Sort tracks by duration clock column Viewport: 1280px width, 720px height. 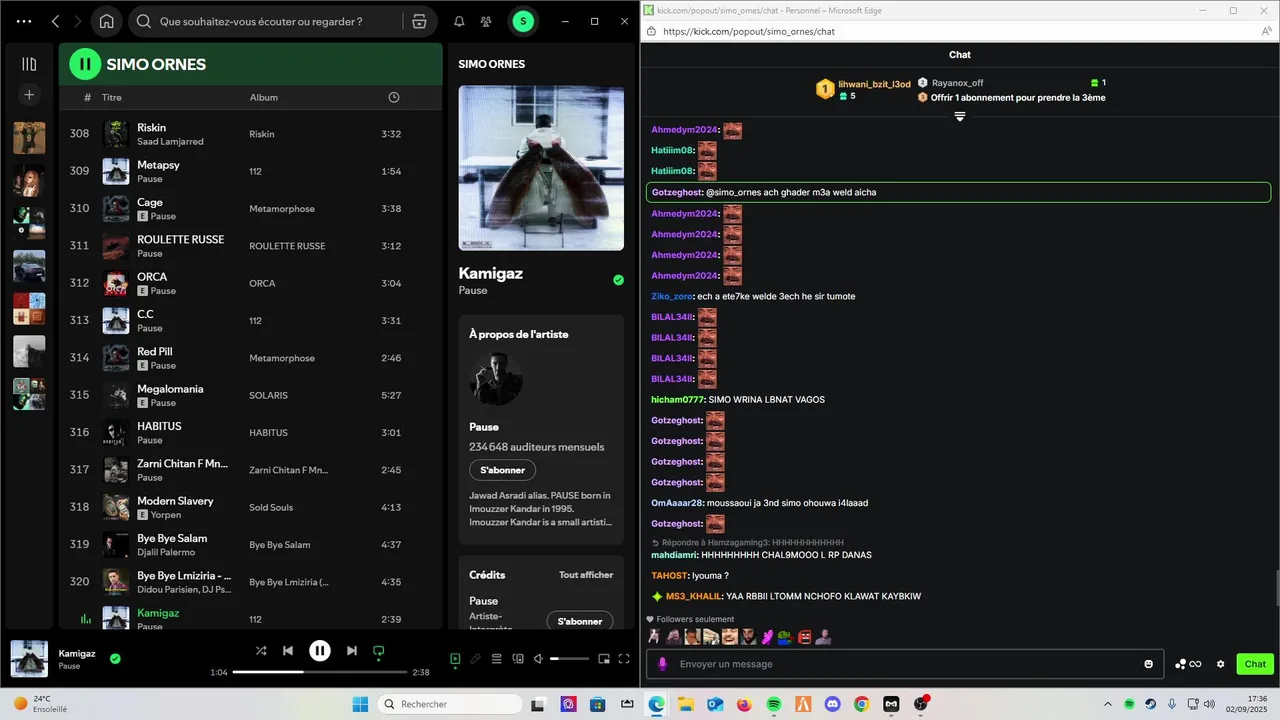[x=394, y=97]
